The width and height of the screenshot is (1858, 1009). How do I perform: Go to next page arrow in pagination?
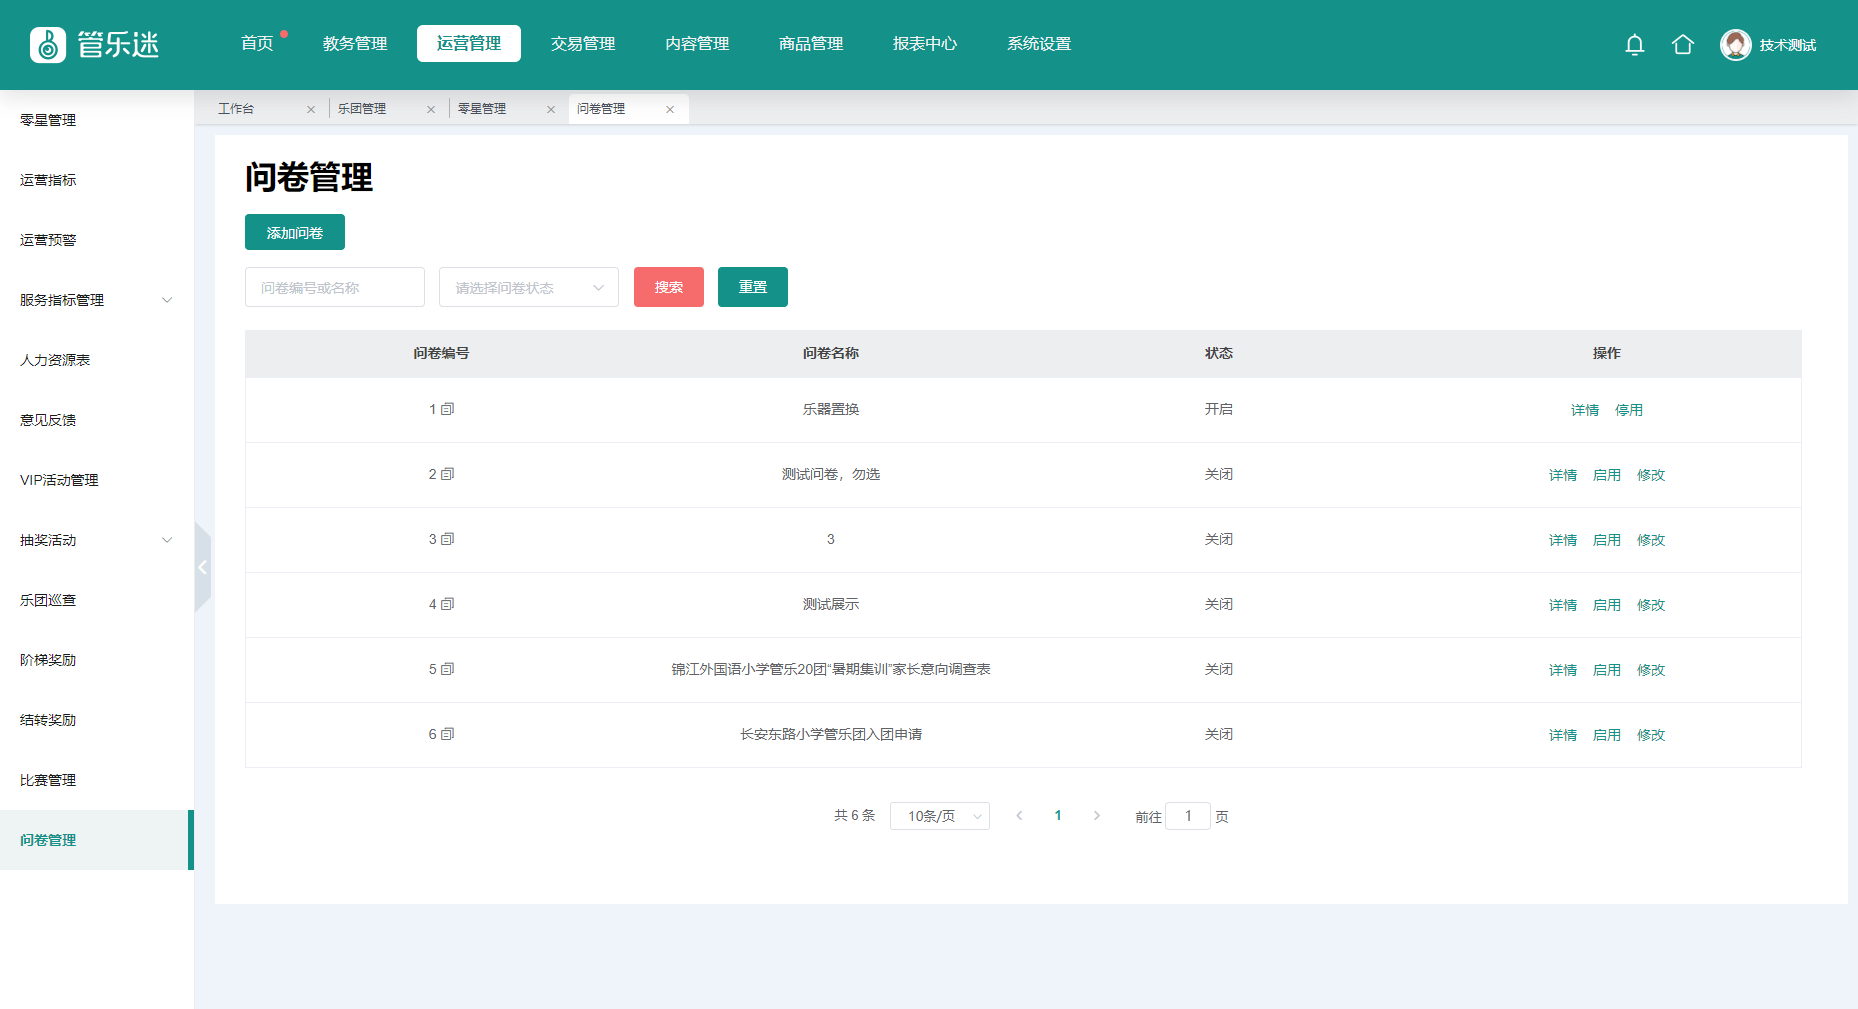click(x=1096, y=816)
